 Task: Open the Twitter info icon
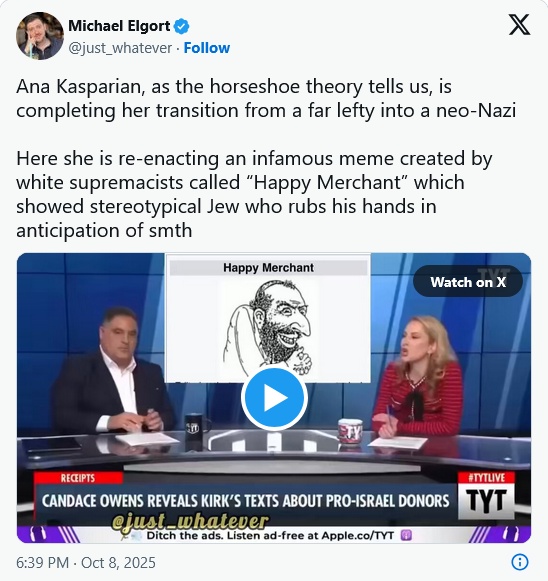point(520,562)
